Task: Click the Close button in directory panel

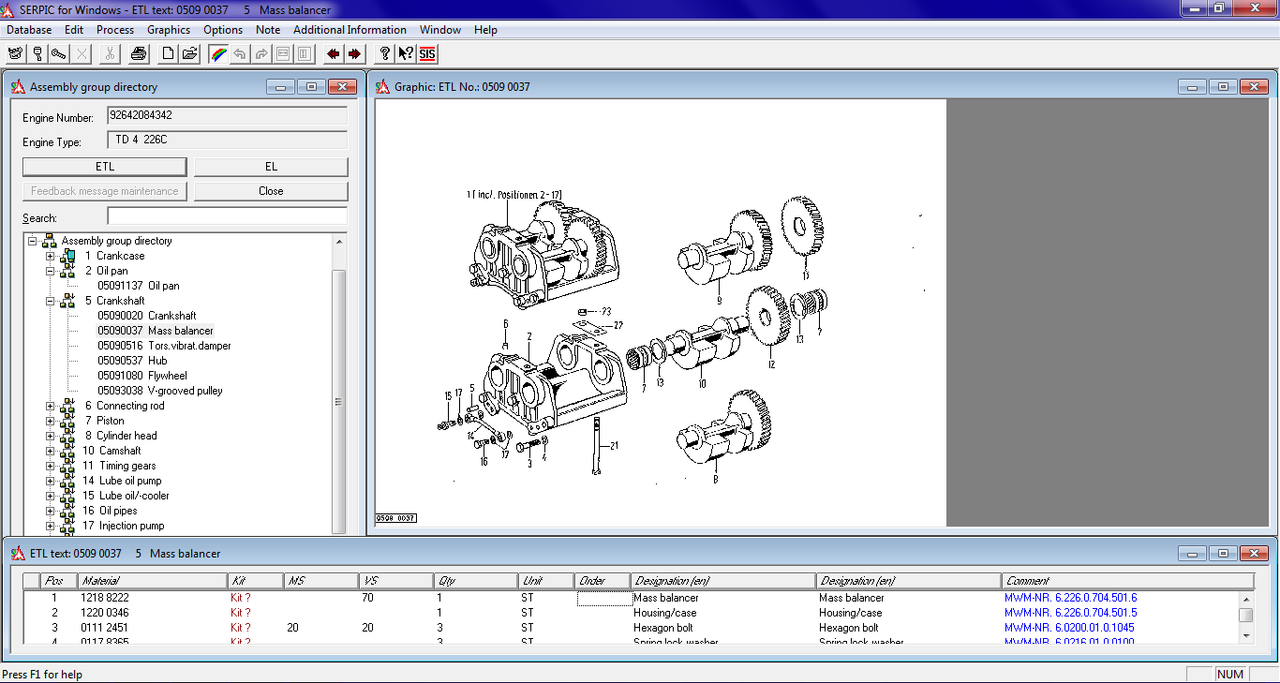Action: coord(271,191)
